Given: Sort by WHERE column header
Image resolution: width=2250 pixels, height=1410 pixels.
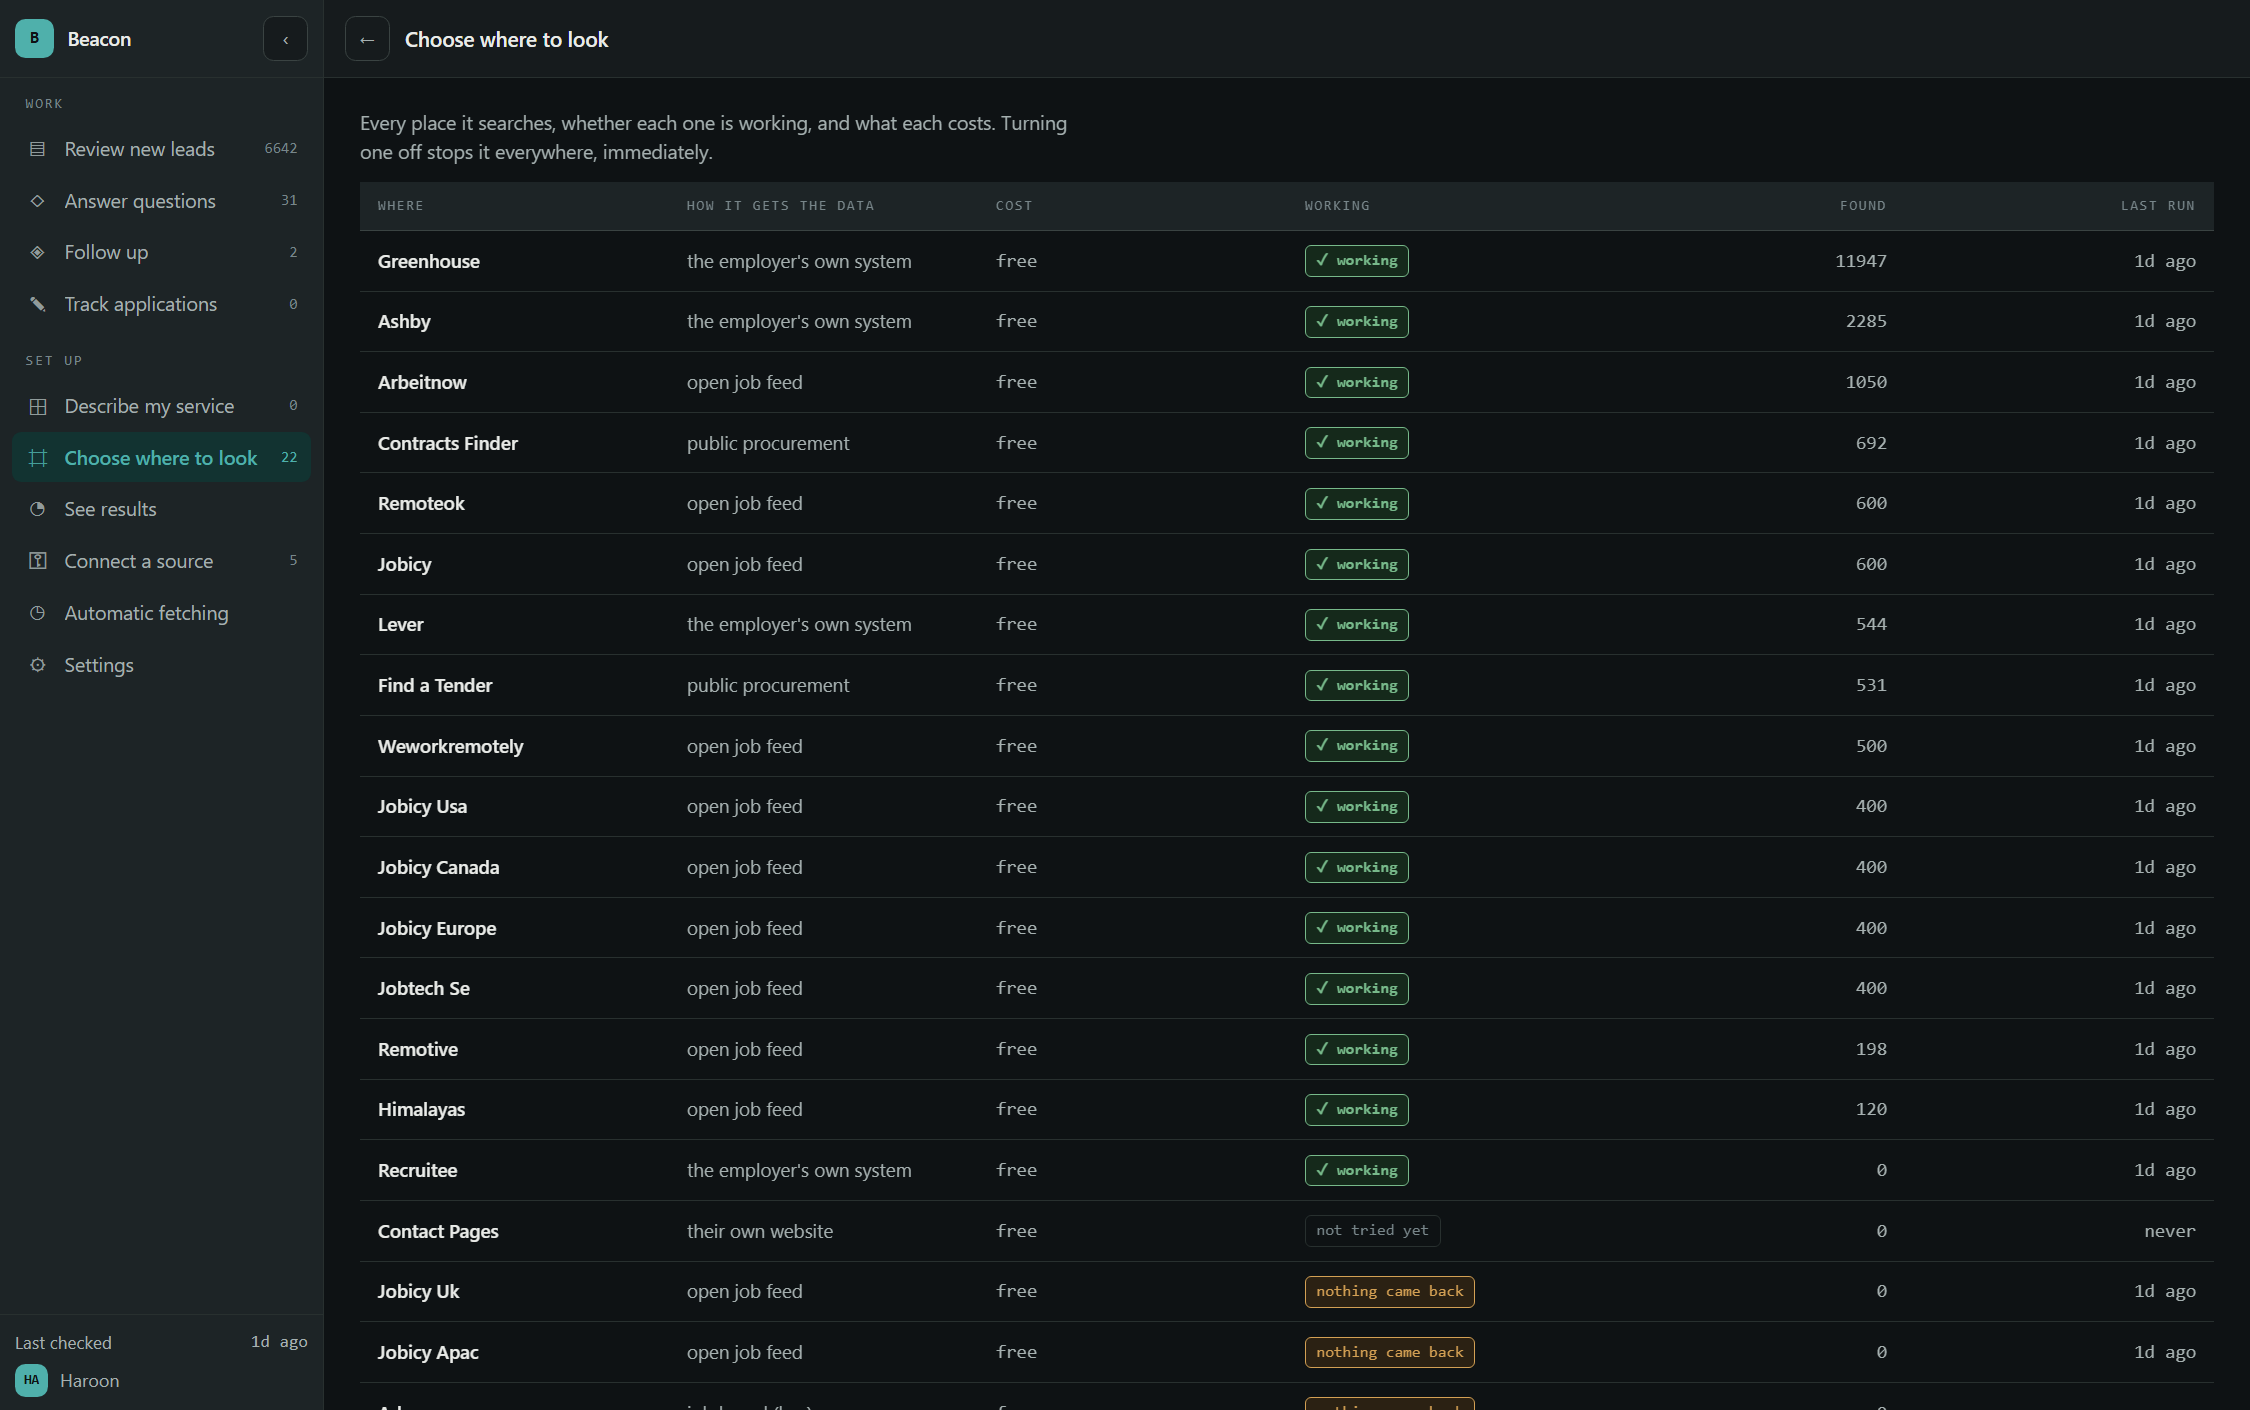Looking at the screenshot, I should 400,206.
